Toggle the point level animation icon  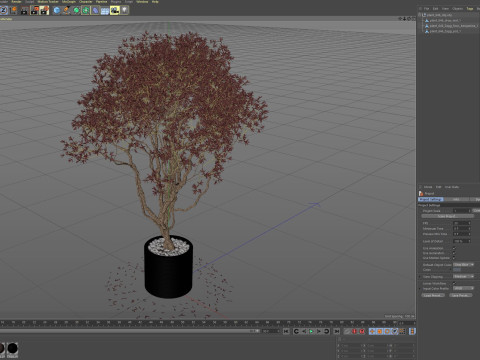pos(402,331)
